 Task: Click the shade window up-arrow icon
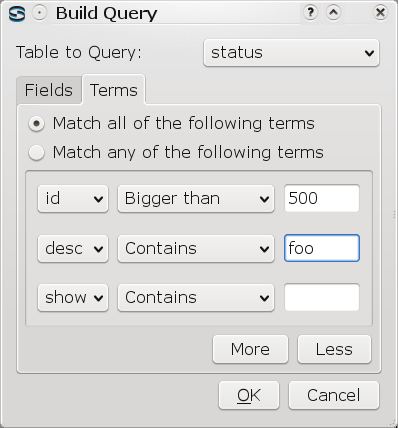coord(333,13)
